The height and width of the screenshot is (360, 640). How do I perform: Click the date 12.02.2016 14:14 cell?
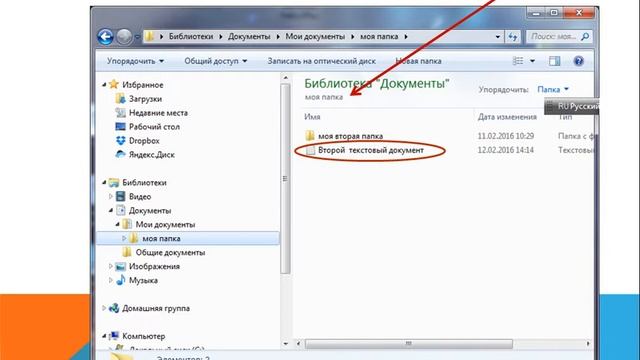[x=506, y=150]
